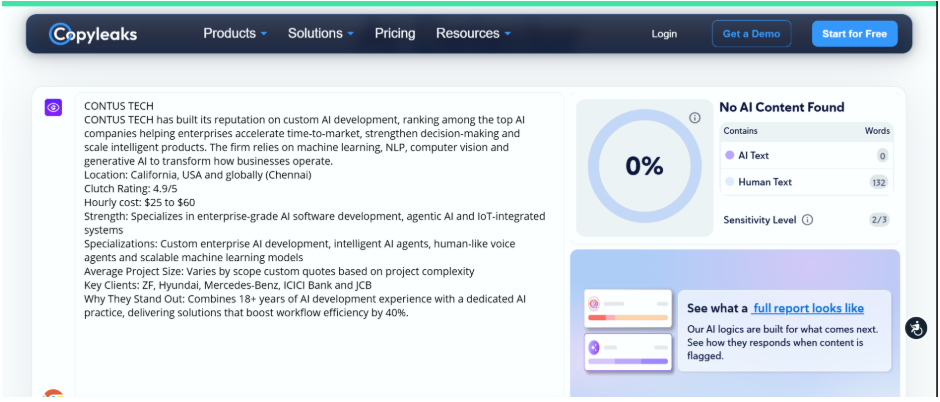Open the full report looks like link
This screenshot has width=940, height=402.
pyautogui.click(x=808, y=309)
